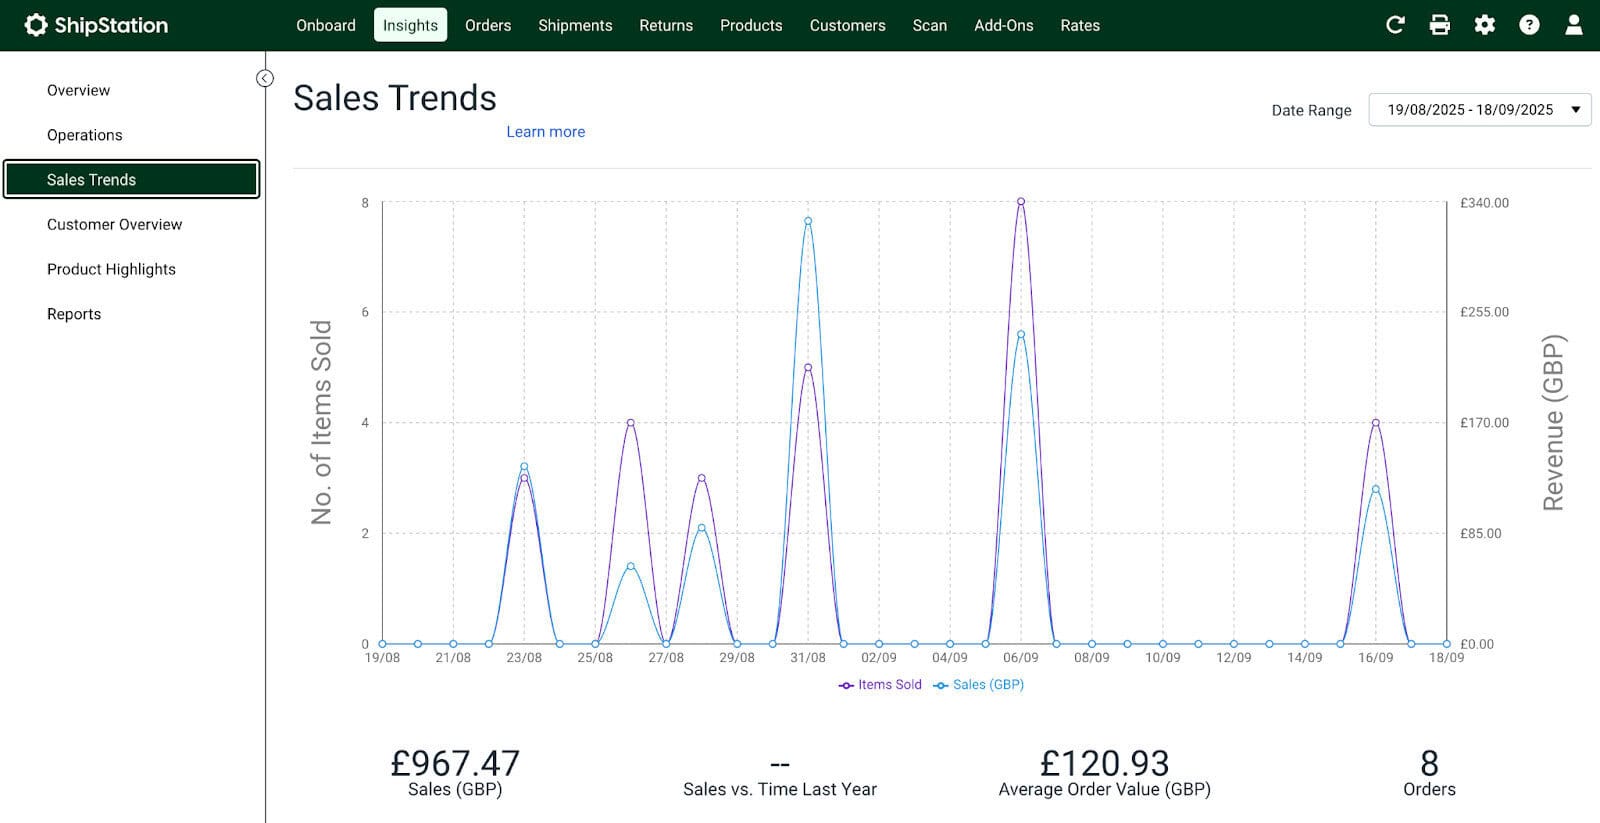This screenshot has height=823, width=1600.
Task: Click the printer icon in header
Action: [1440, 25]
